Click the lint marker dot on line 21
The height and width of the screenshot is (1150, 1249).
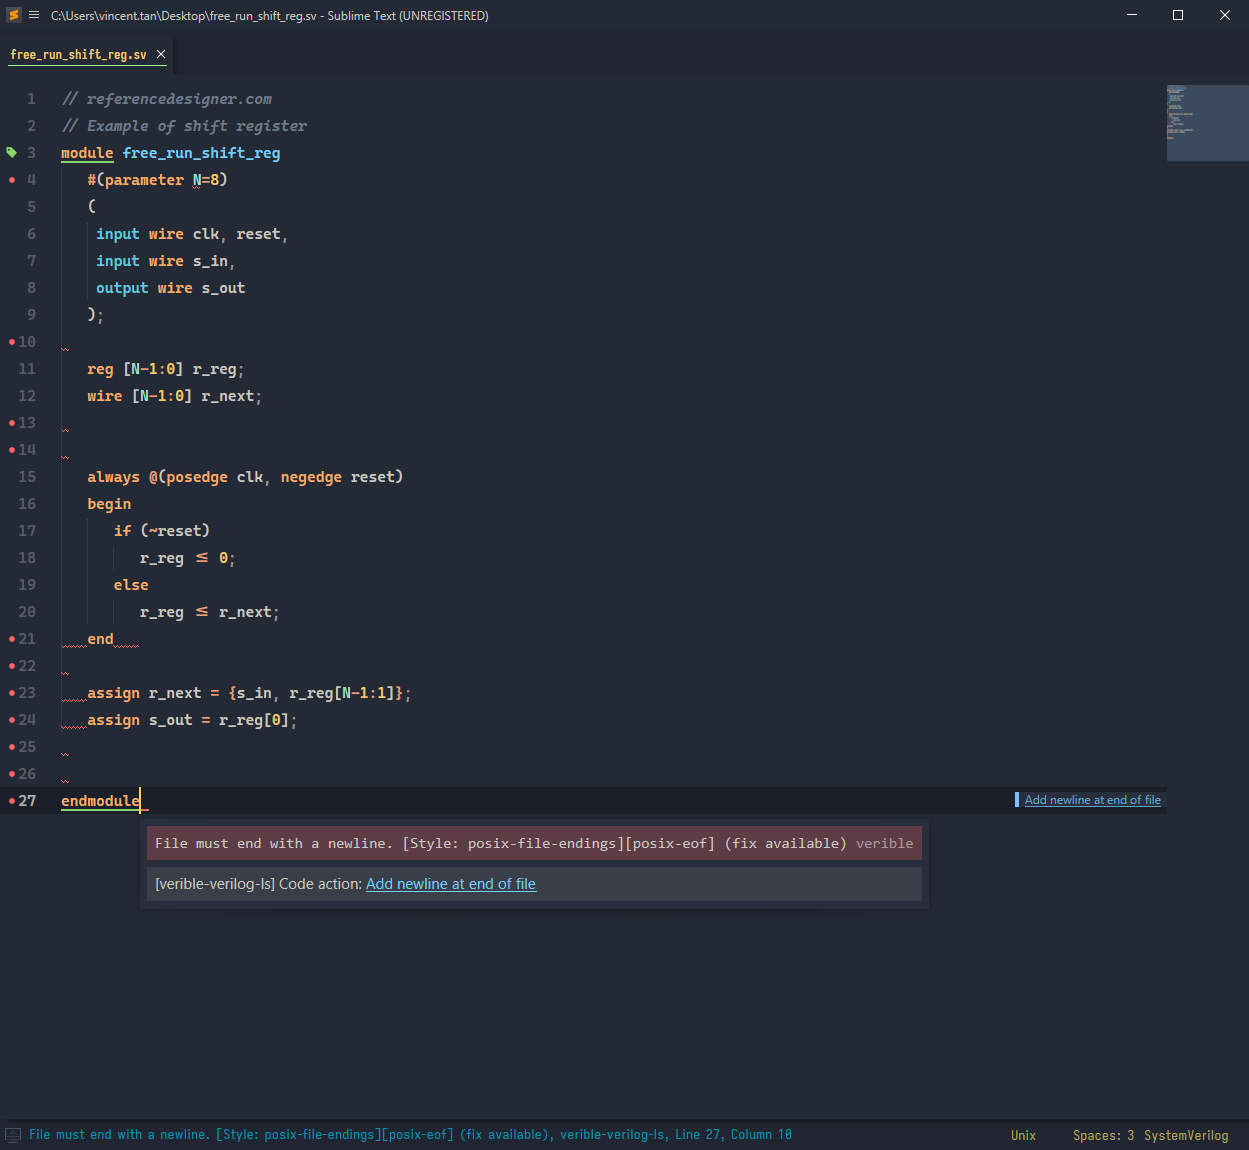pyautogui.click(x=12, y=639)
